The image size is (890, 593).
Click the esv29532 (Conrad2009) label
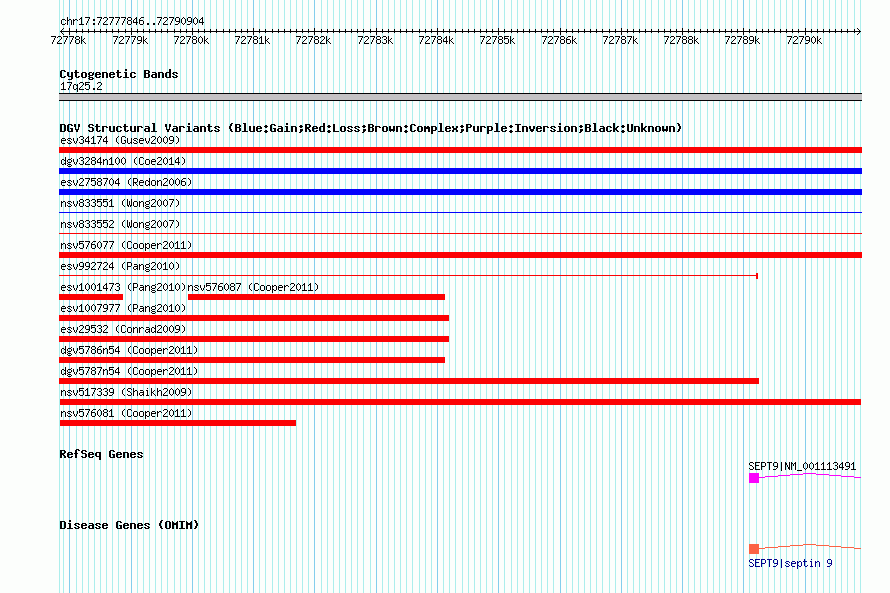(123, 329)
